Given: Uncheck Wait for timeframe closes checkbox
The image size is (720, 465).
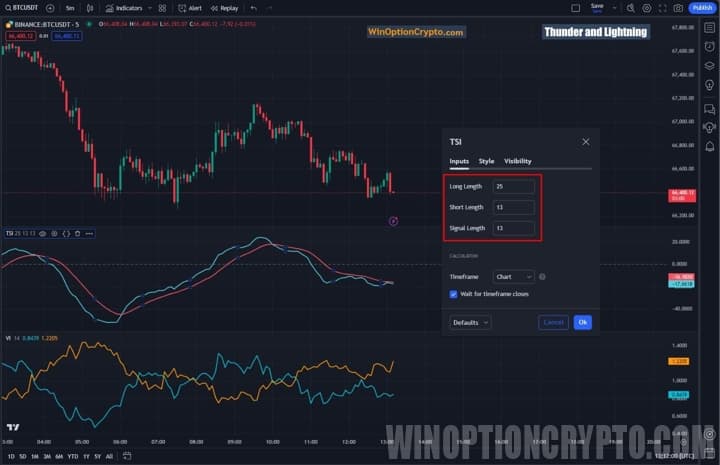Looking at the screenshot, I should [x=454, y=294].
